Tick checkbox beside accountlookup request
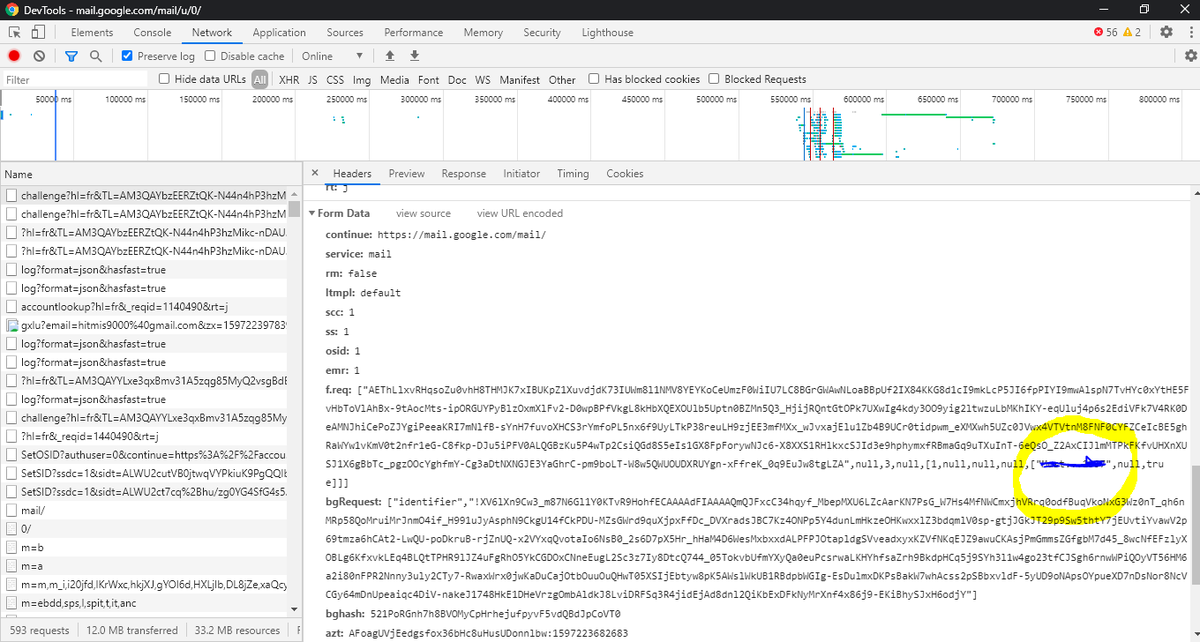Viewport: 1200px width, 642px height. pos(12,307)
